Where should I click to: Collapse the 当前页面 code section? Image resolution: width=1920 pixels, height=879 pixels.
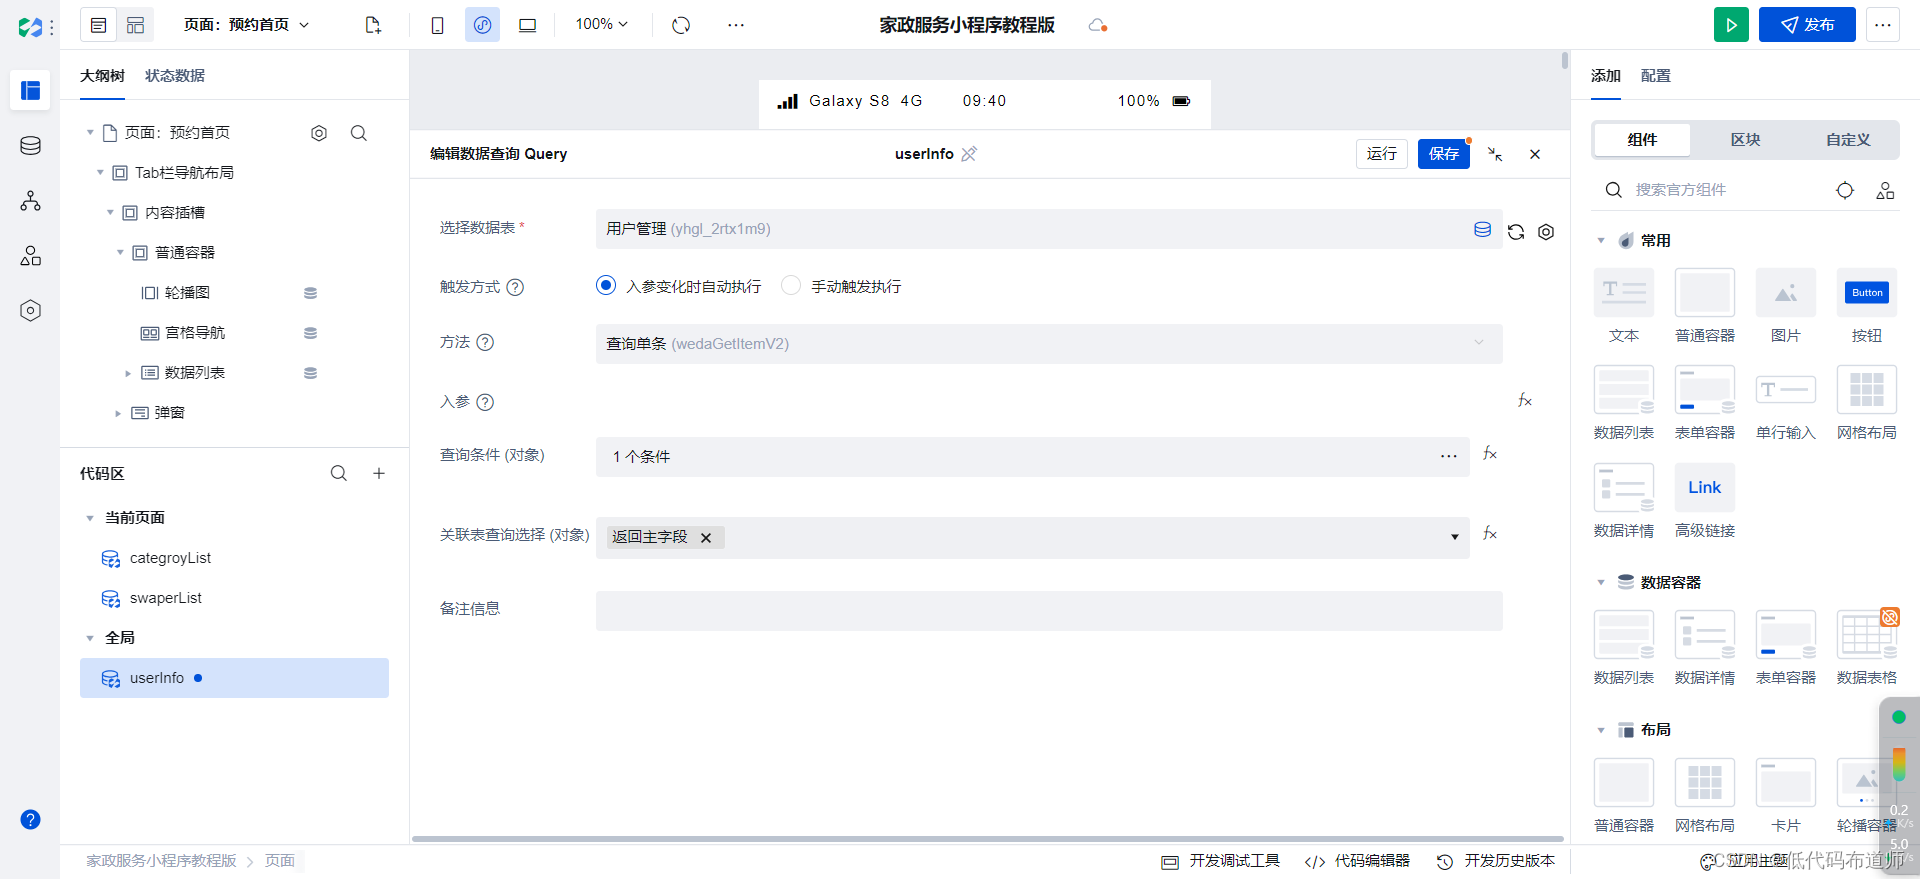[90, 518]
